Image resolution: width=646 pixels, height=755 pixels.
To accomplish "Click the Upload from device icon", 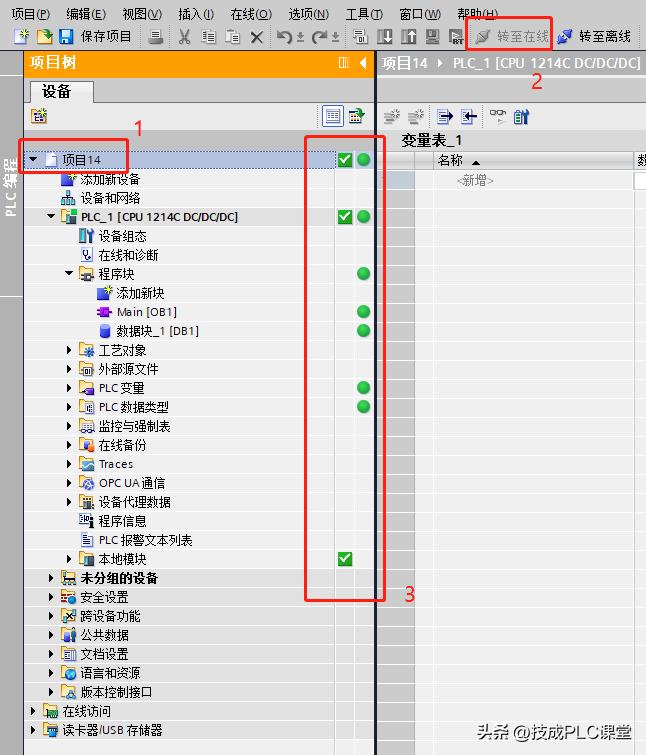I will pyautogui.click(x=408, y=37).
